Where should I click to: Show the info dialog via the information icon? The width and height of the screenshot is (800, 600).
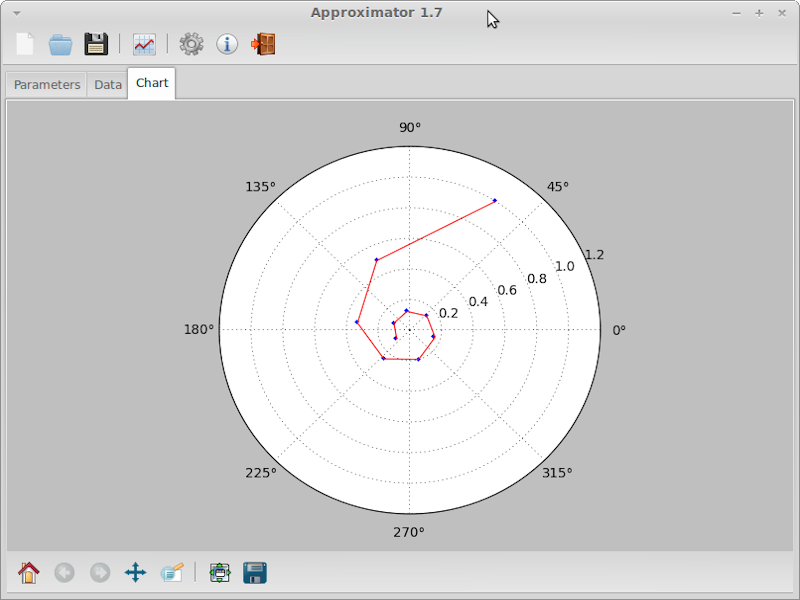tap(227, 44)
